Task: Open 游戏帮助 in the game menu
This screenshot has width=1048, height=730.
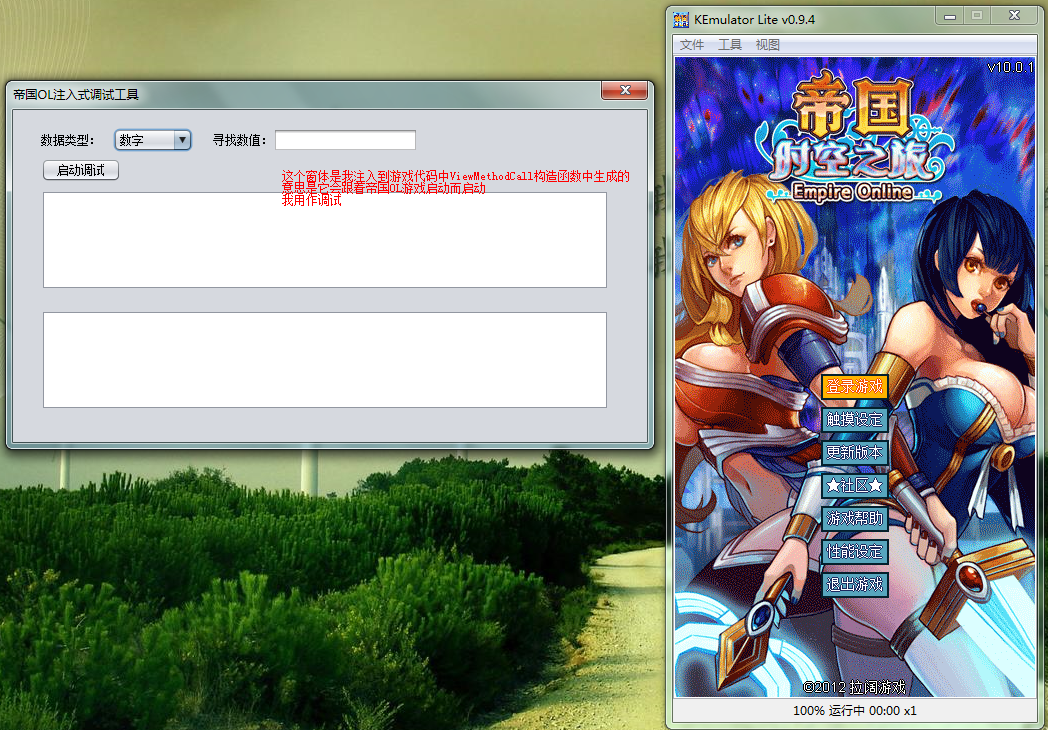Action: coord(854,518)
